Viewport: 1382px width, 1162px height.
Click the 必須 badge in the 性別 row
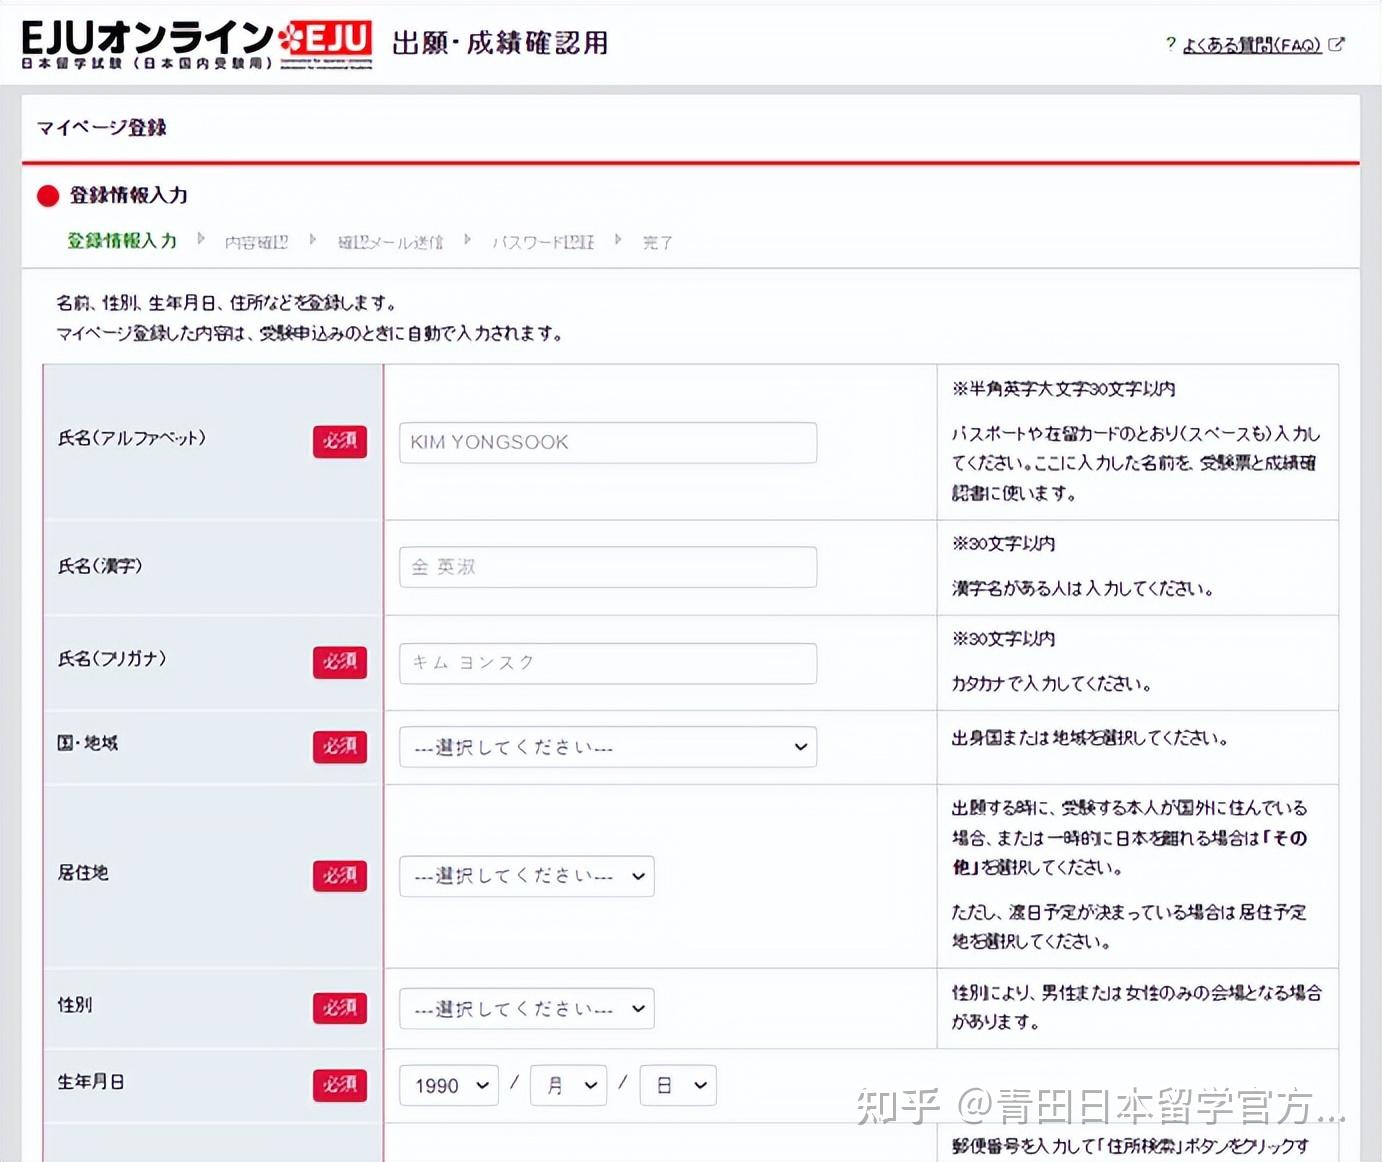click(x=340, y=1009)
